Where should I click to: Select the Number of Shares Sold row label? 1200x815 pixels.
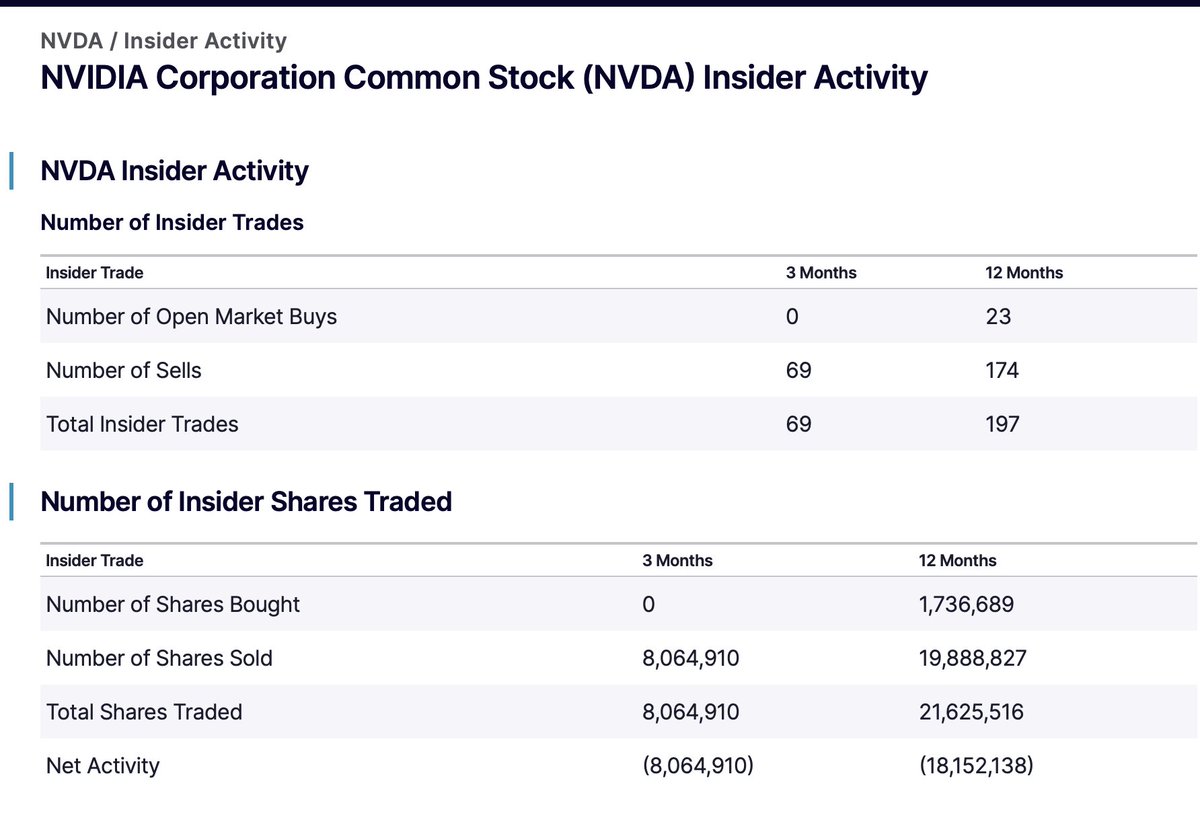pyautogui.click(x=159, y=658)
